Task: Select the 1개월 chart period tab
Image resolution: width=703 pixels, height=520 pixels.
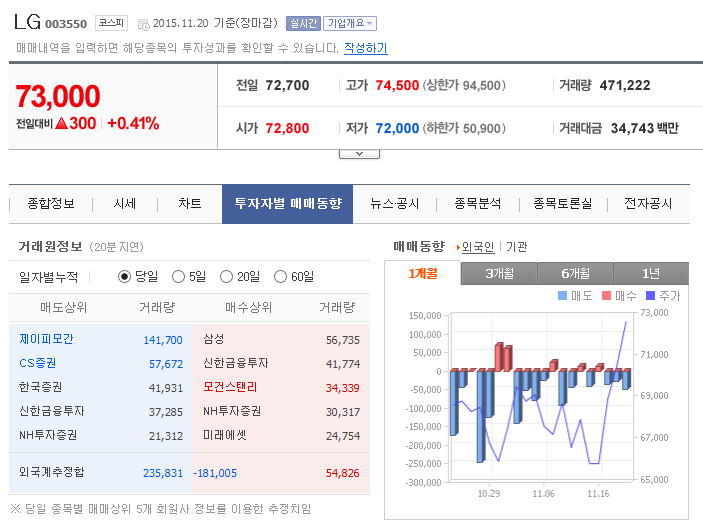Action: (x=423, y=273)
